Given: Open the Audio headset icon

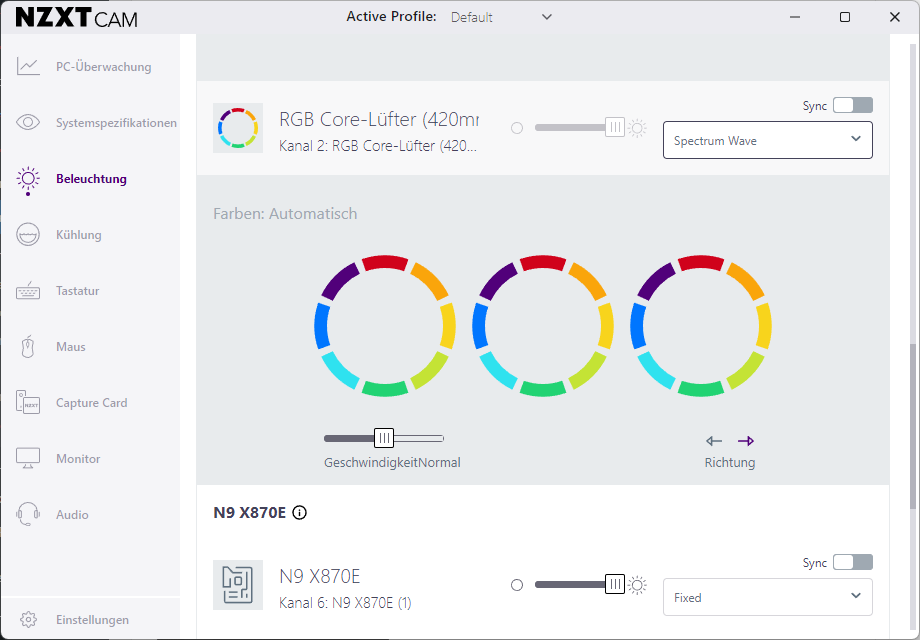Looking at the screenshot, I should click(x=28, y=515).
